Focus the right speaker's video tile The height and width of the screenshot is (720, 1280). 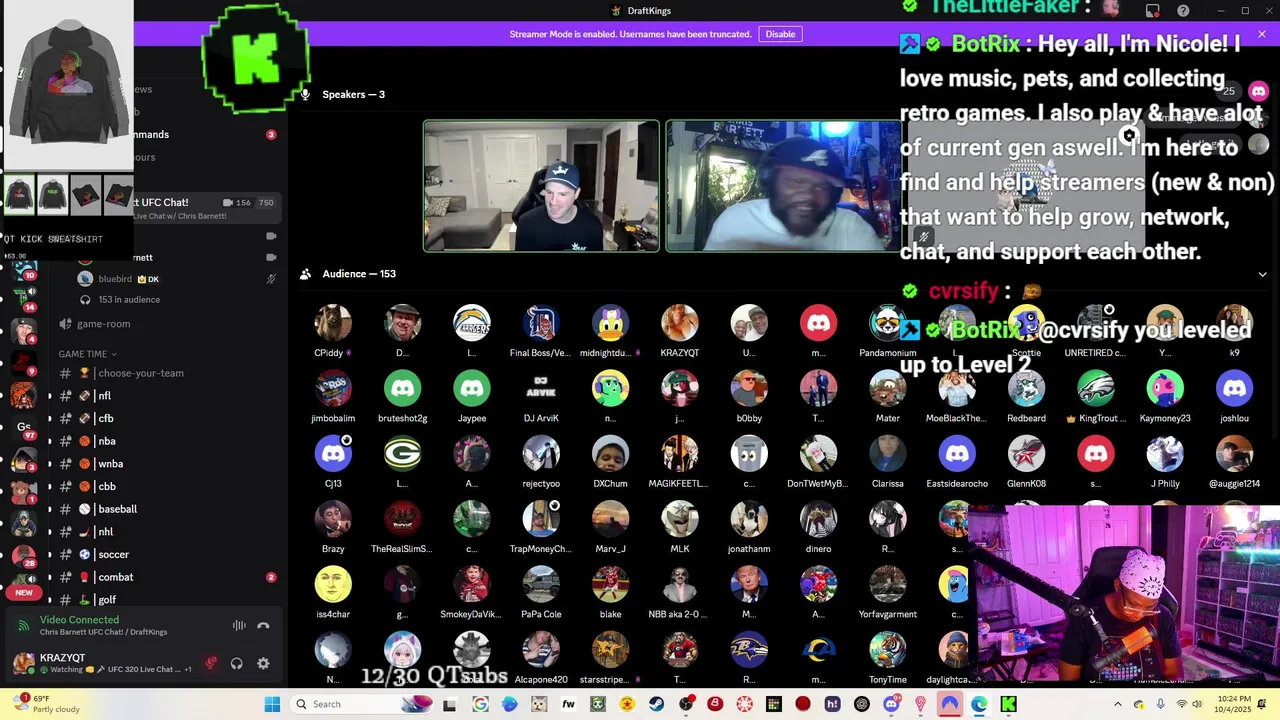pyautogui.click(x=784, y=186)
